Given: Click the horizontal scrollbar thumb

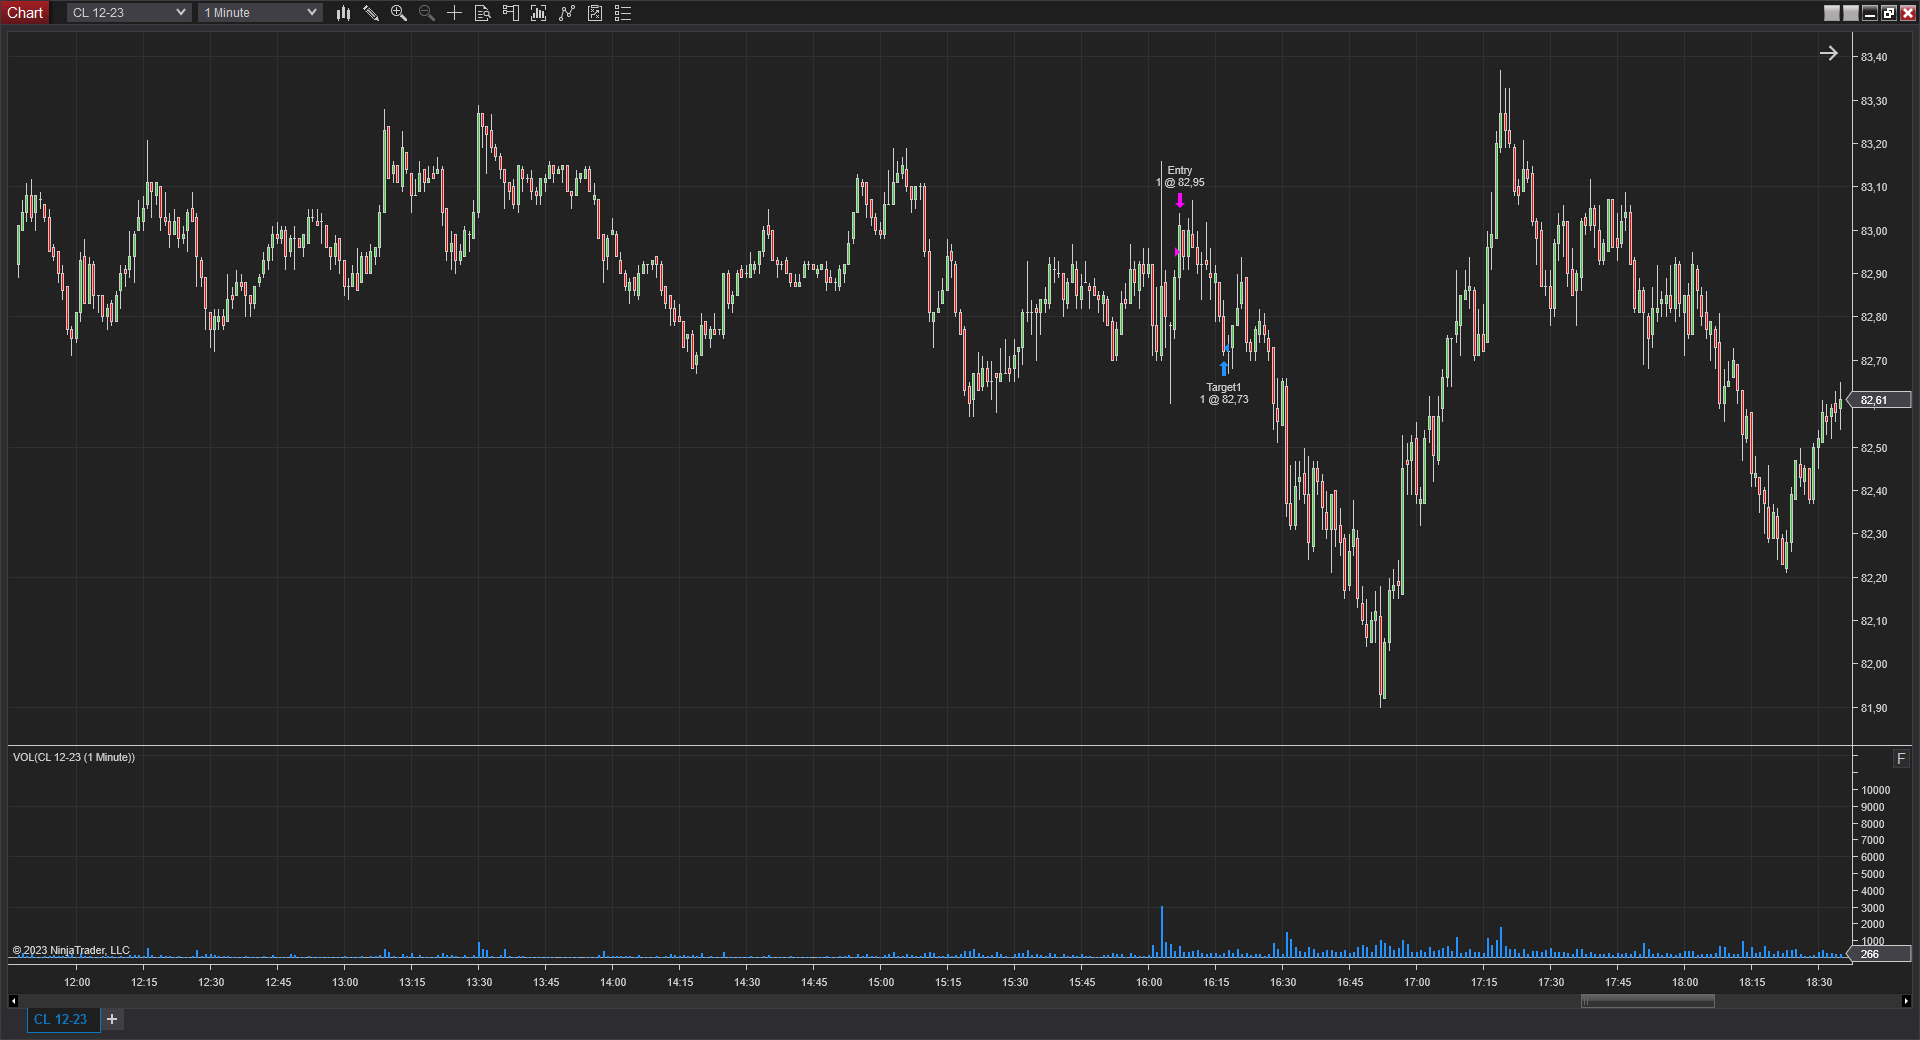Looking at the screenshot, I should [x=1647, y=1001].
